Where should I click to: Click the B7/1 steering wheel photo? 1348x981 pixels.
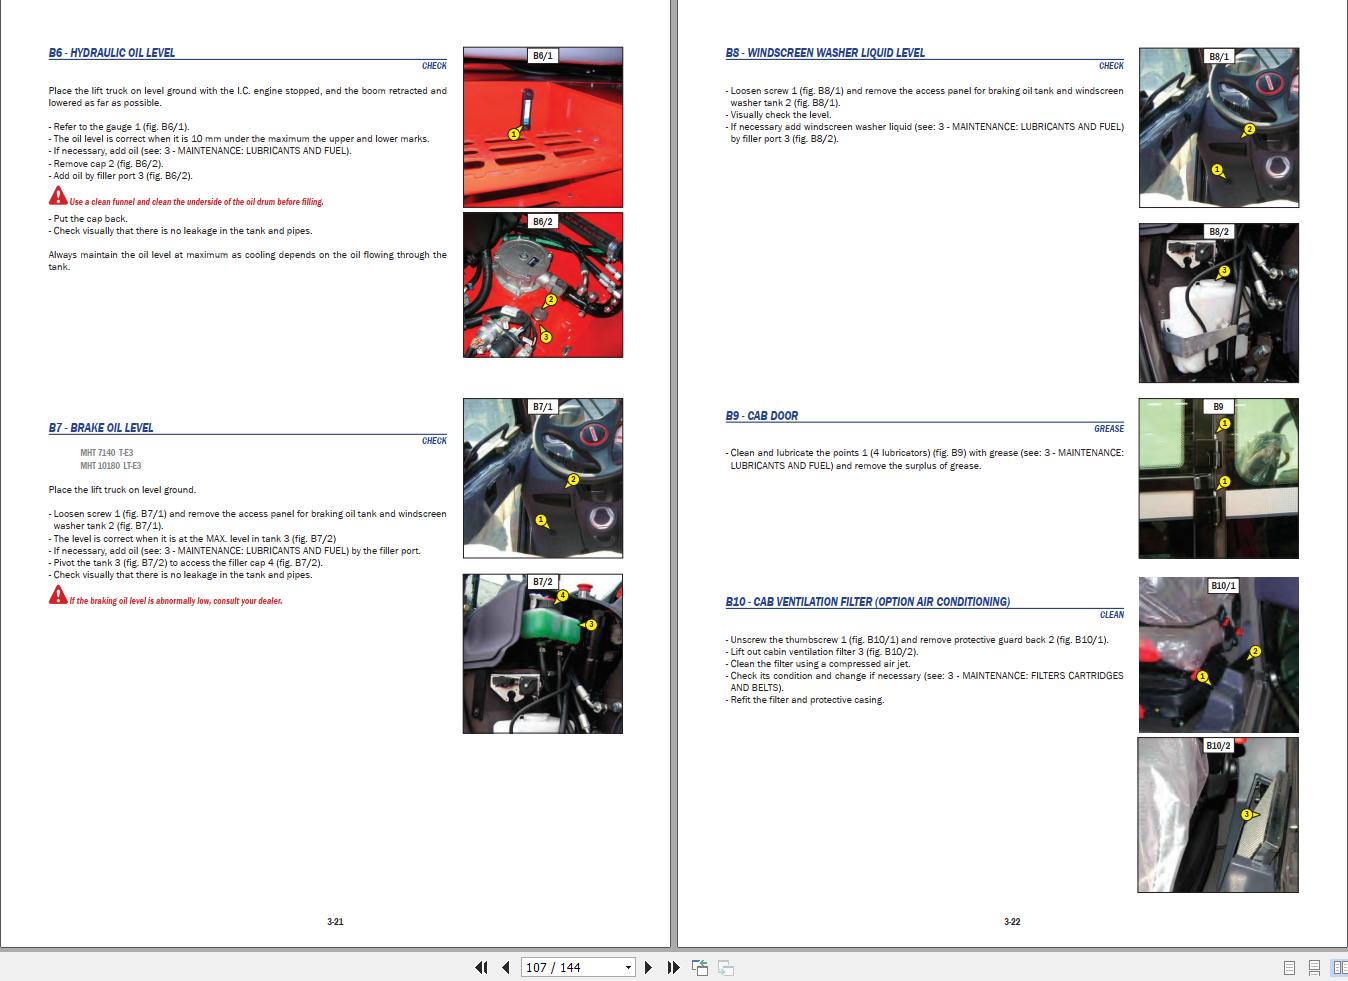coord(542,477)
